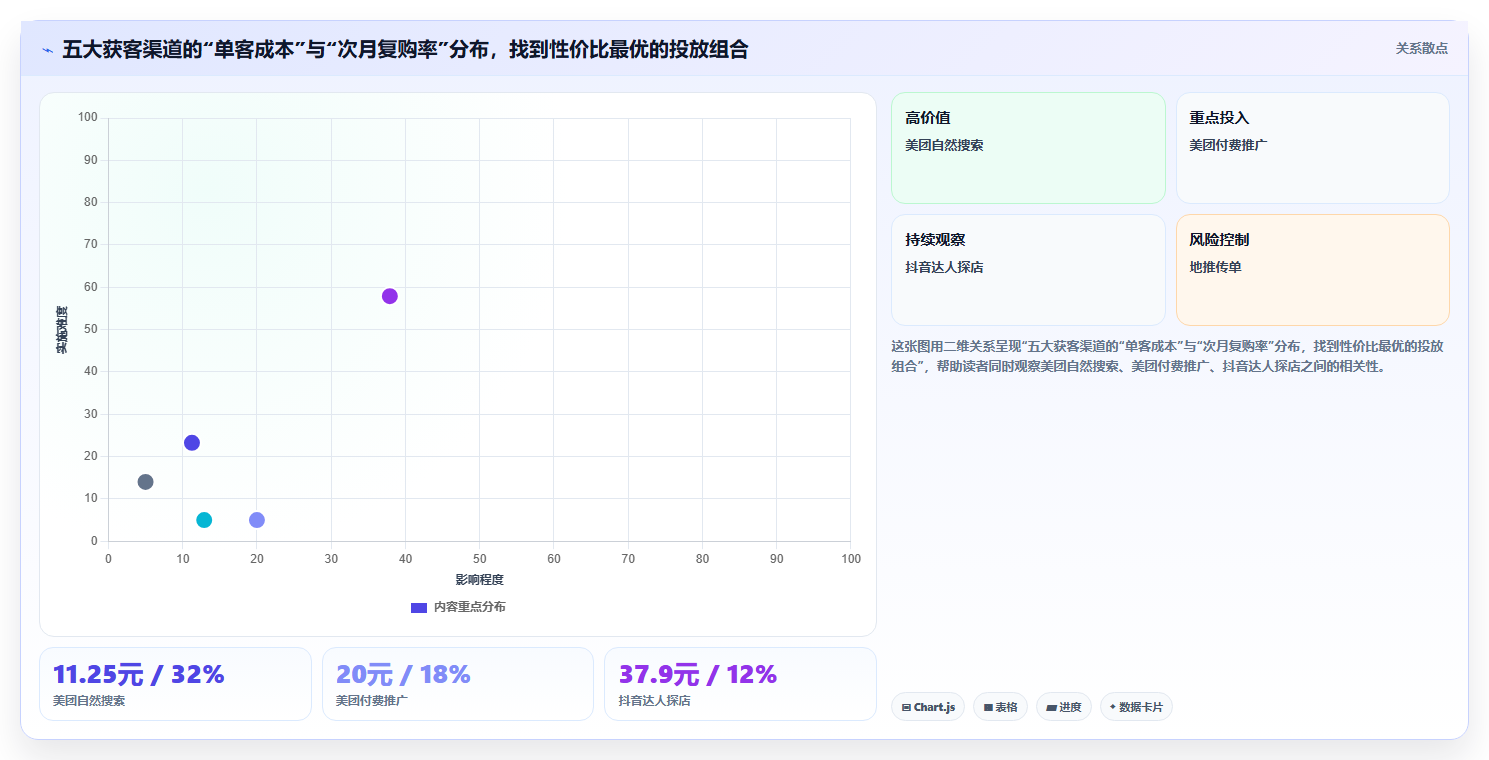Click 美团自然搜索 inside the 高价值 card
Screen dimensions: 1489x760
point(944,145)
